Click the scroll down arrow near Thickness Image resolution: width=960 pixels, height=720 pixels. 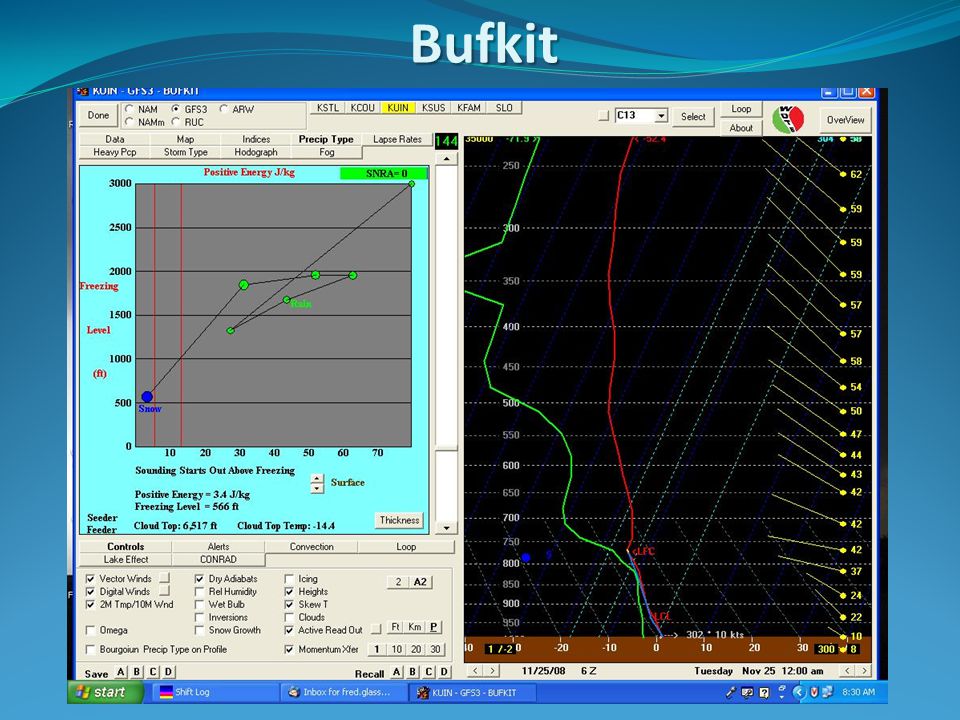(446, 527)
